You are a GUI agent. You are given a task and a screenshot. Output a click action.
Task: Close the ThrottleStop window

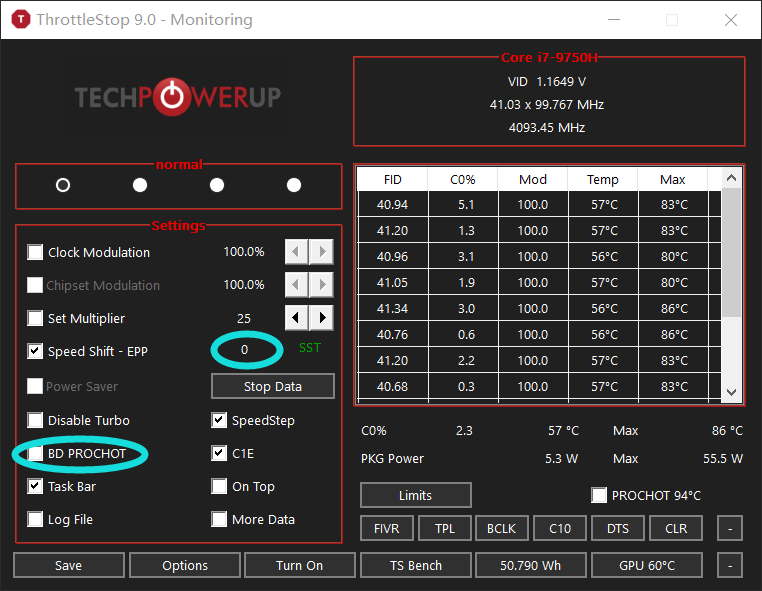(x=731, y=19)
